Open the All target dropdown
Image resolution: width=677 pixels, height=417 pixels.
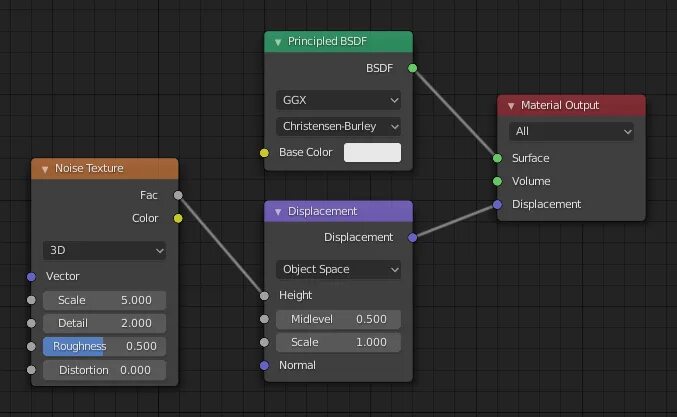[x=571, y=131]
